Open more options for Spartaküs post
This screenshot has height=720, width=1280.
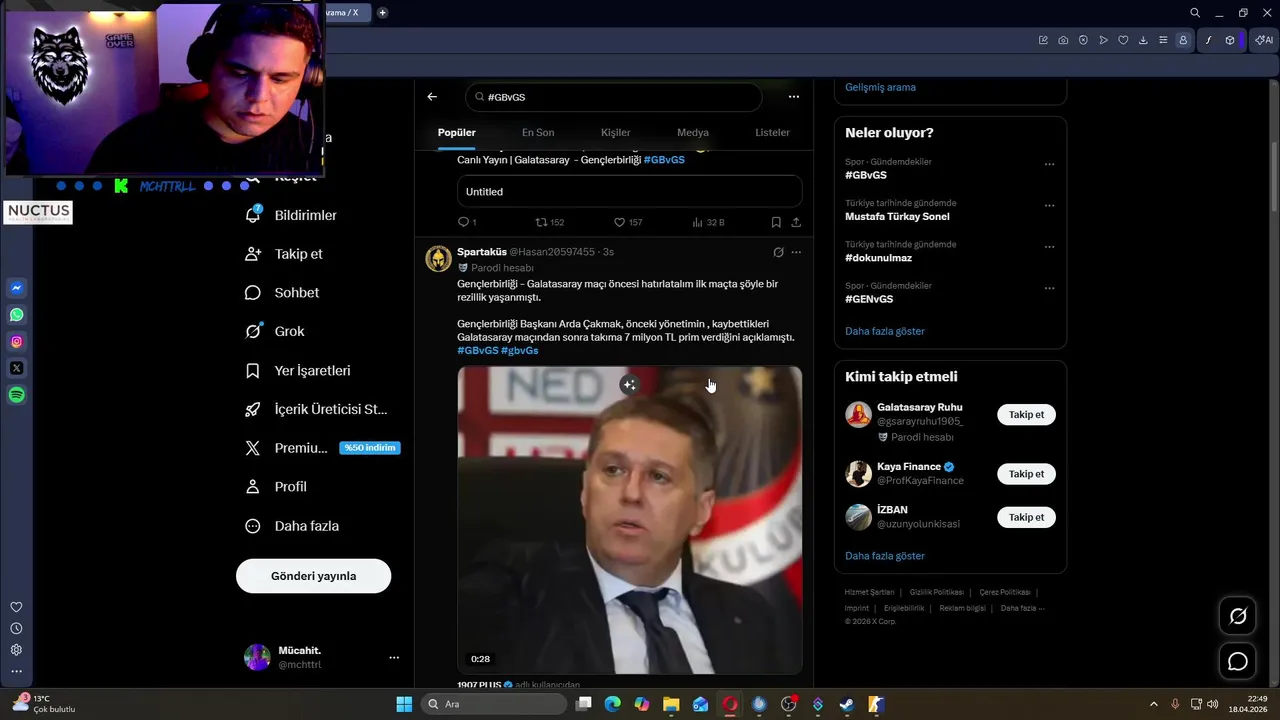[796, 252]
